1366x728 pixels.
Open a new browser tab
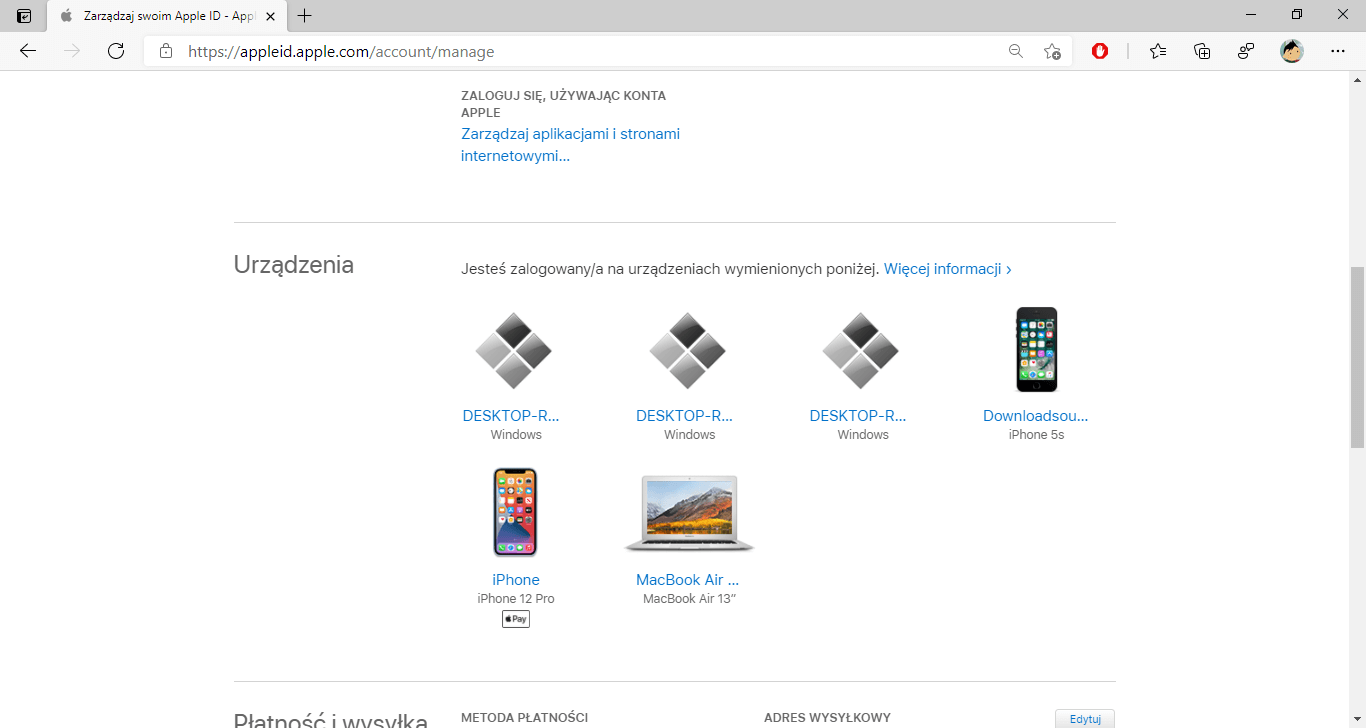coord(305,16)
